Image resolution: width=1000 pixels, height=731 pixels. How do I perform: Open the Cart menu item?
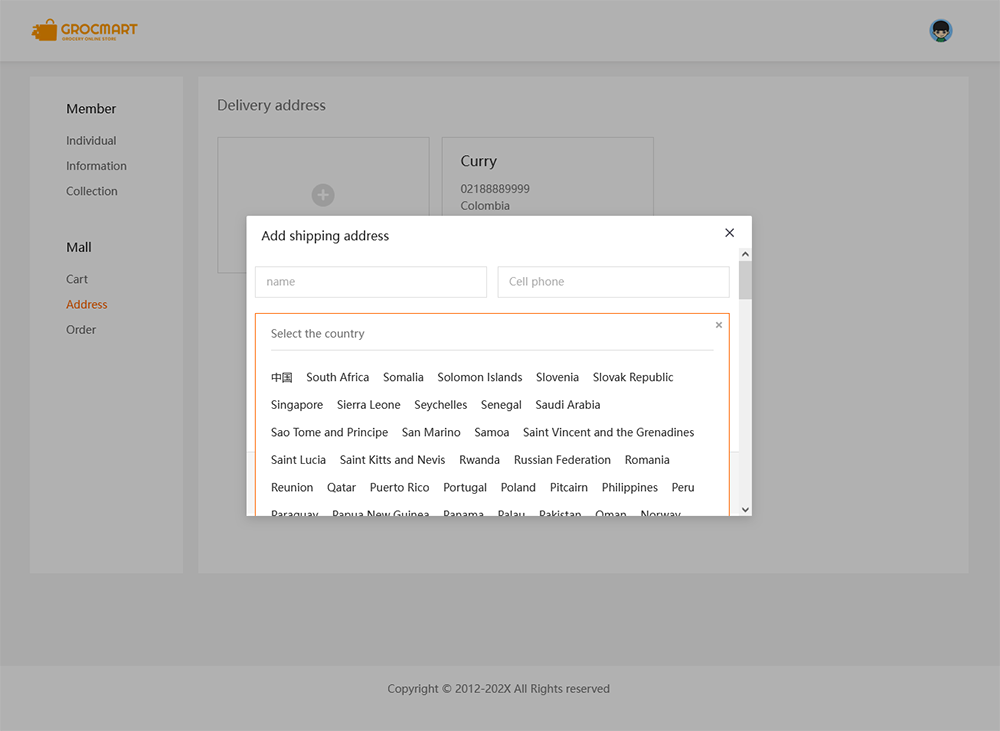[x=77, y=279]
